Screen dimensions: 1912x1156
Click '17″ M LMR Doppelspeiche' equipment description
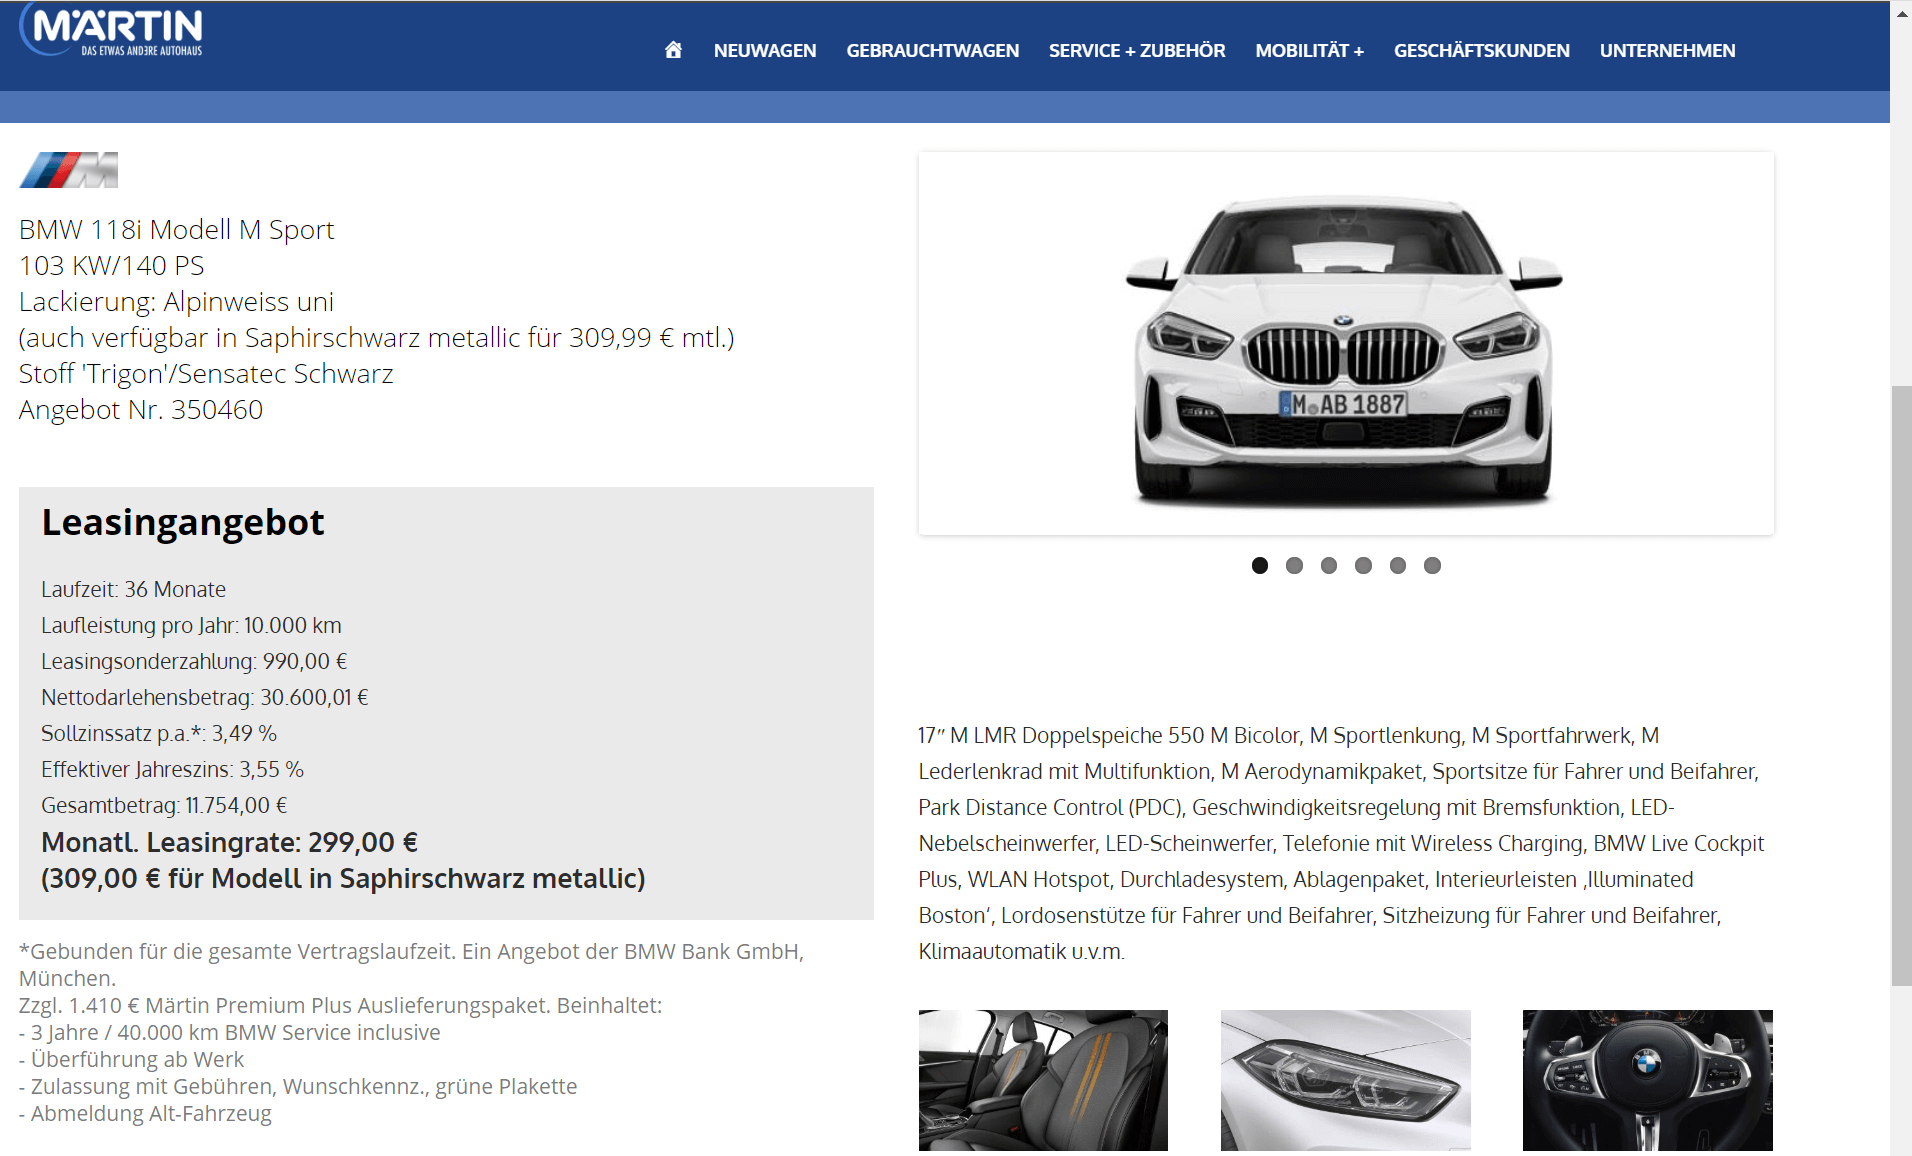[1341, 843]
